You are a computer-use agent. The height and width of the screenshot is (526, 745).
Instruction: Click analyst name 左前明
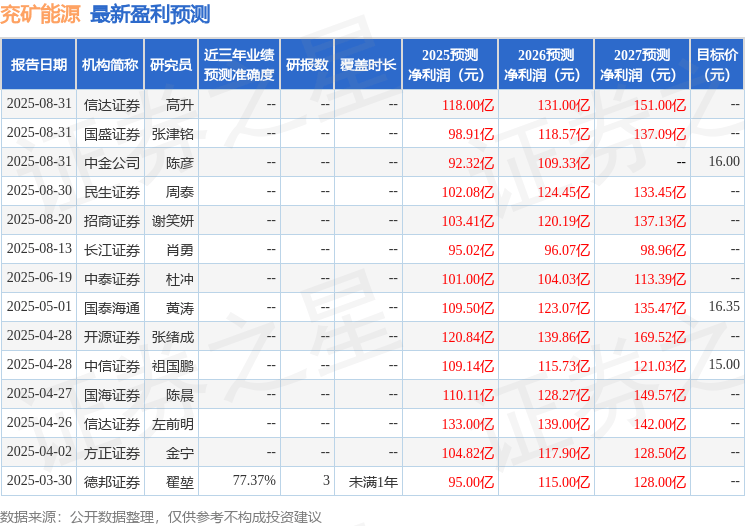[x=172, y=424]
